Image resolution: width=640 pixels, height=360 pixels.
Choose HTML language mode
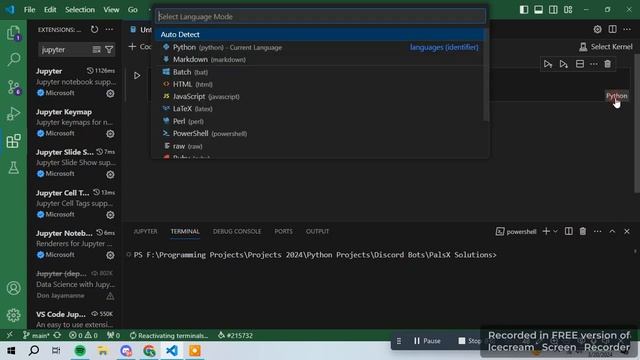tap(320, 84)
